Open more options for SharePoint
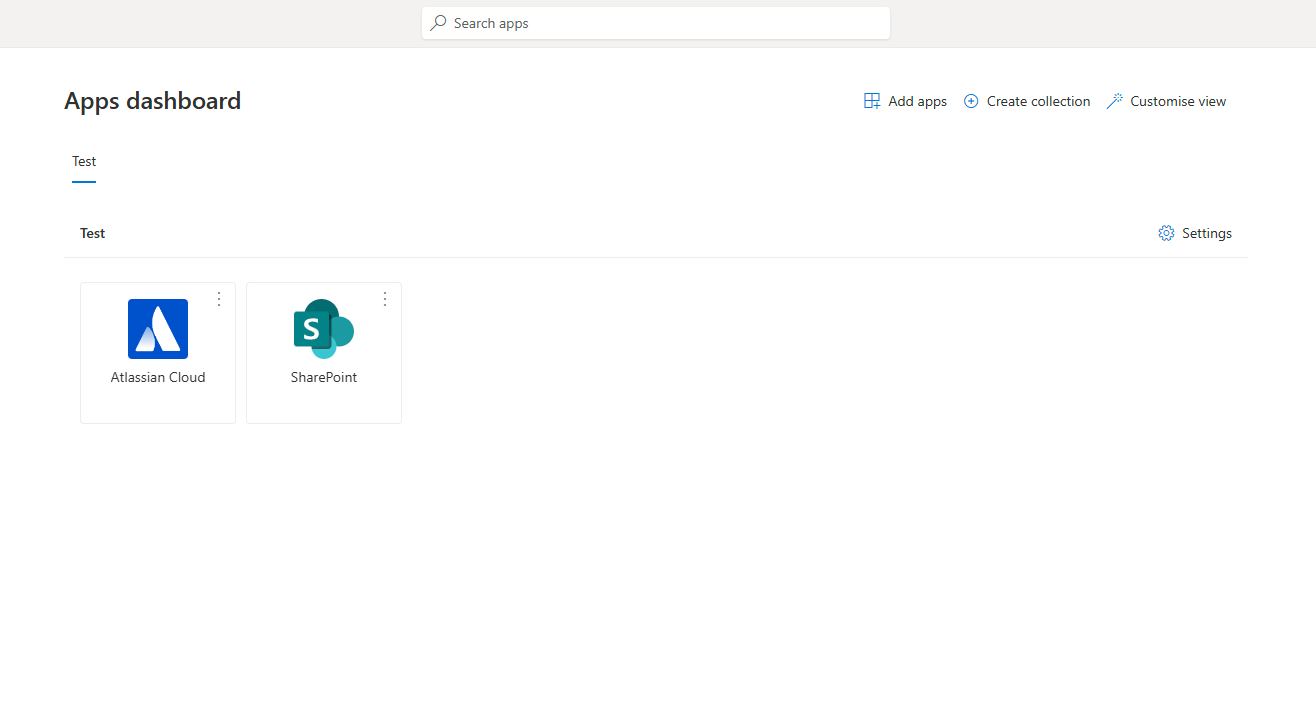Viewport: 1316px width, 703px height. tap(385, 299)
